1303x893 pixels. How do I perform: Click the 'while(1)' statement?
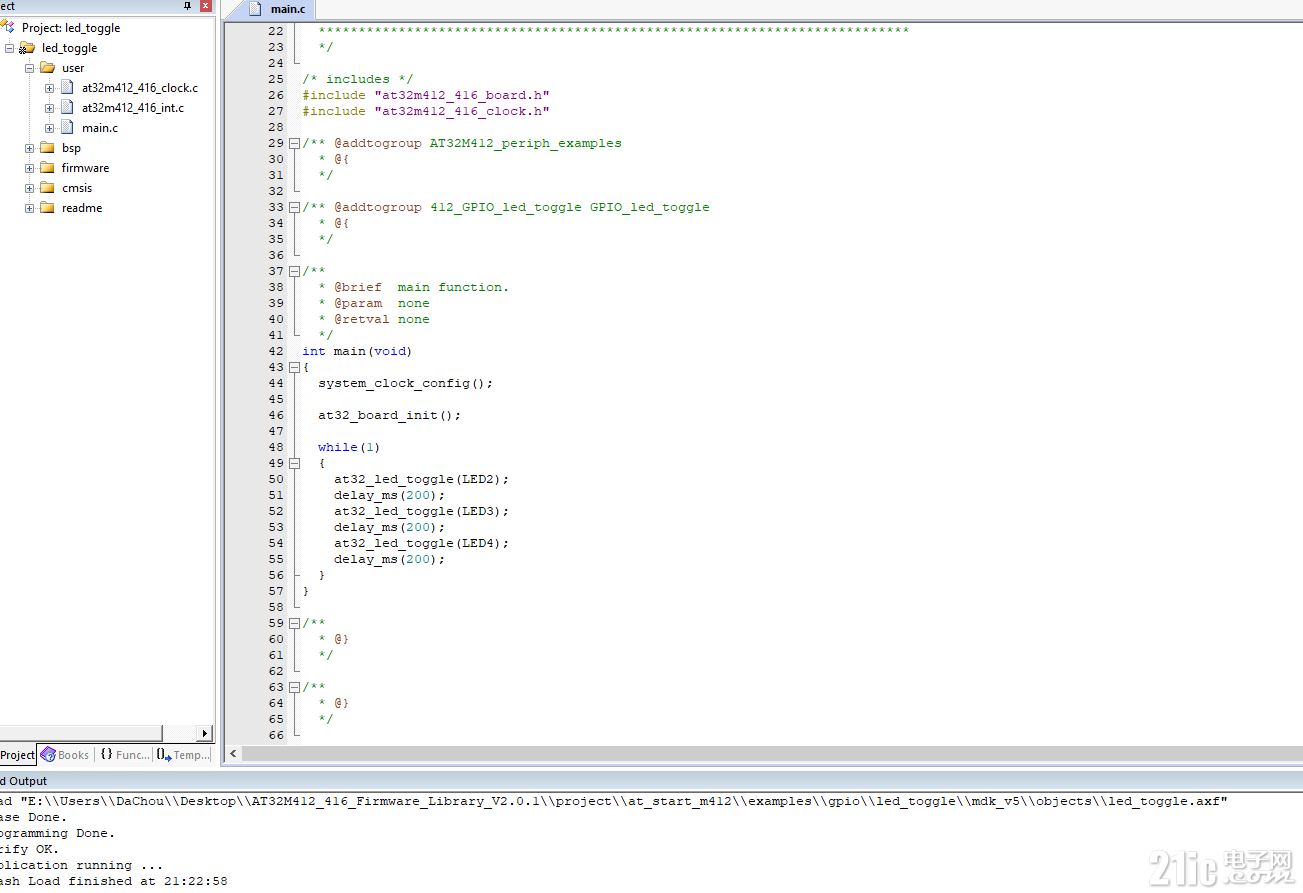point(349,447)
